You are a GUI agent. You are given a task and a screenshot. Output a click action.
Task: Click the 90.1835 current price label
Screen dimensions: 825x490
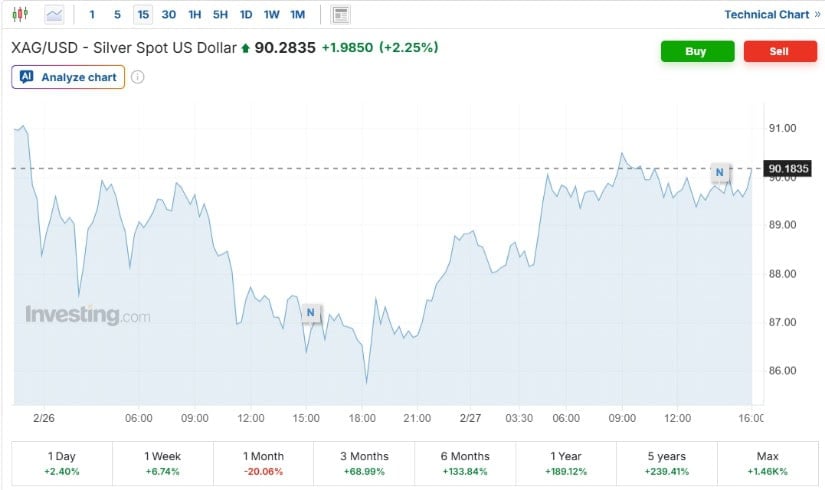[787, 168]
